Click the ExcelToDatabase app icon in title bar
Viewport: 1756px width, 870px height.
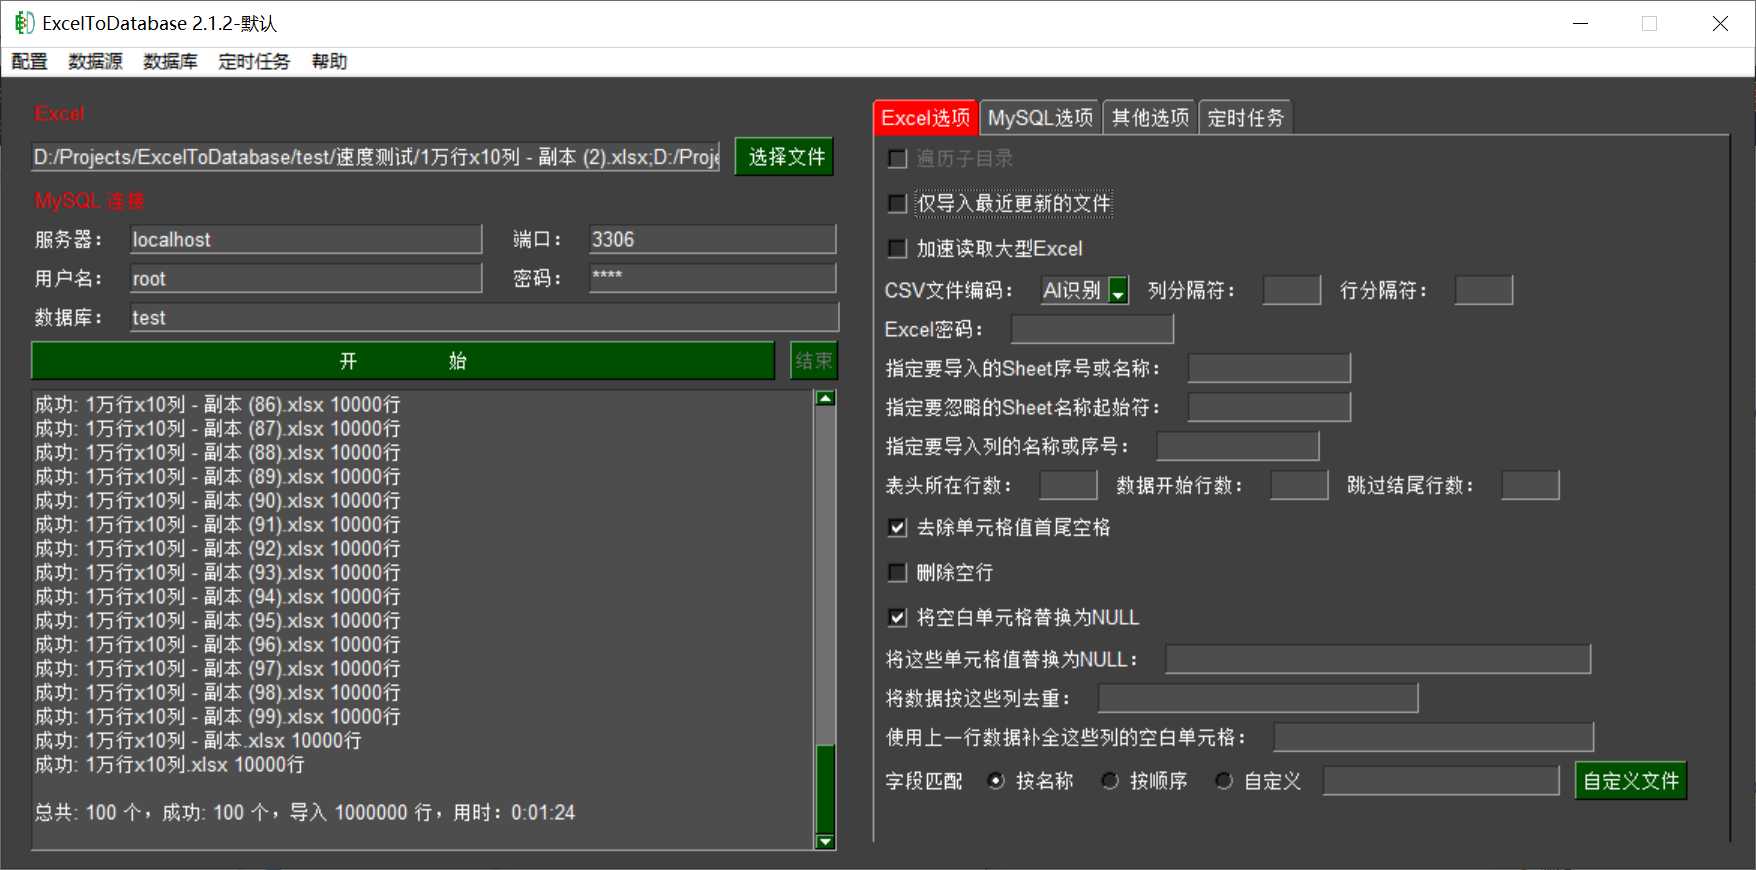pyautogui.click(x=24, y=23)
